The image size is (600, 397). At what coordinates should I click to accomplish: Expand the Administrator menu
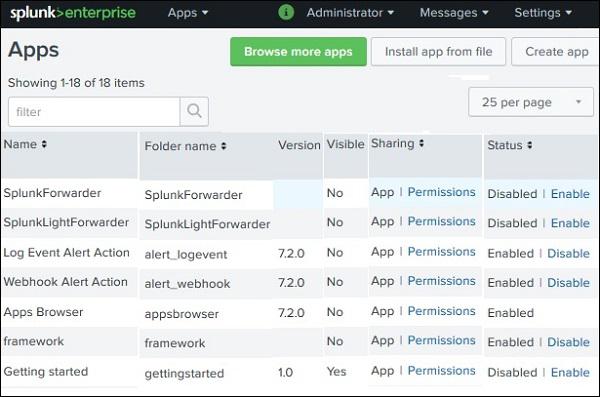pyautogui.click(x=350, y=13)
